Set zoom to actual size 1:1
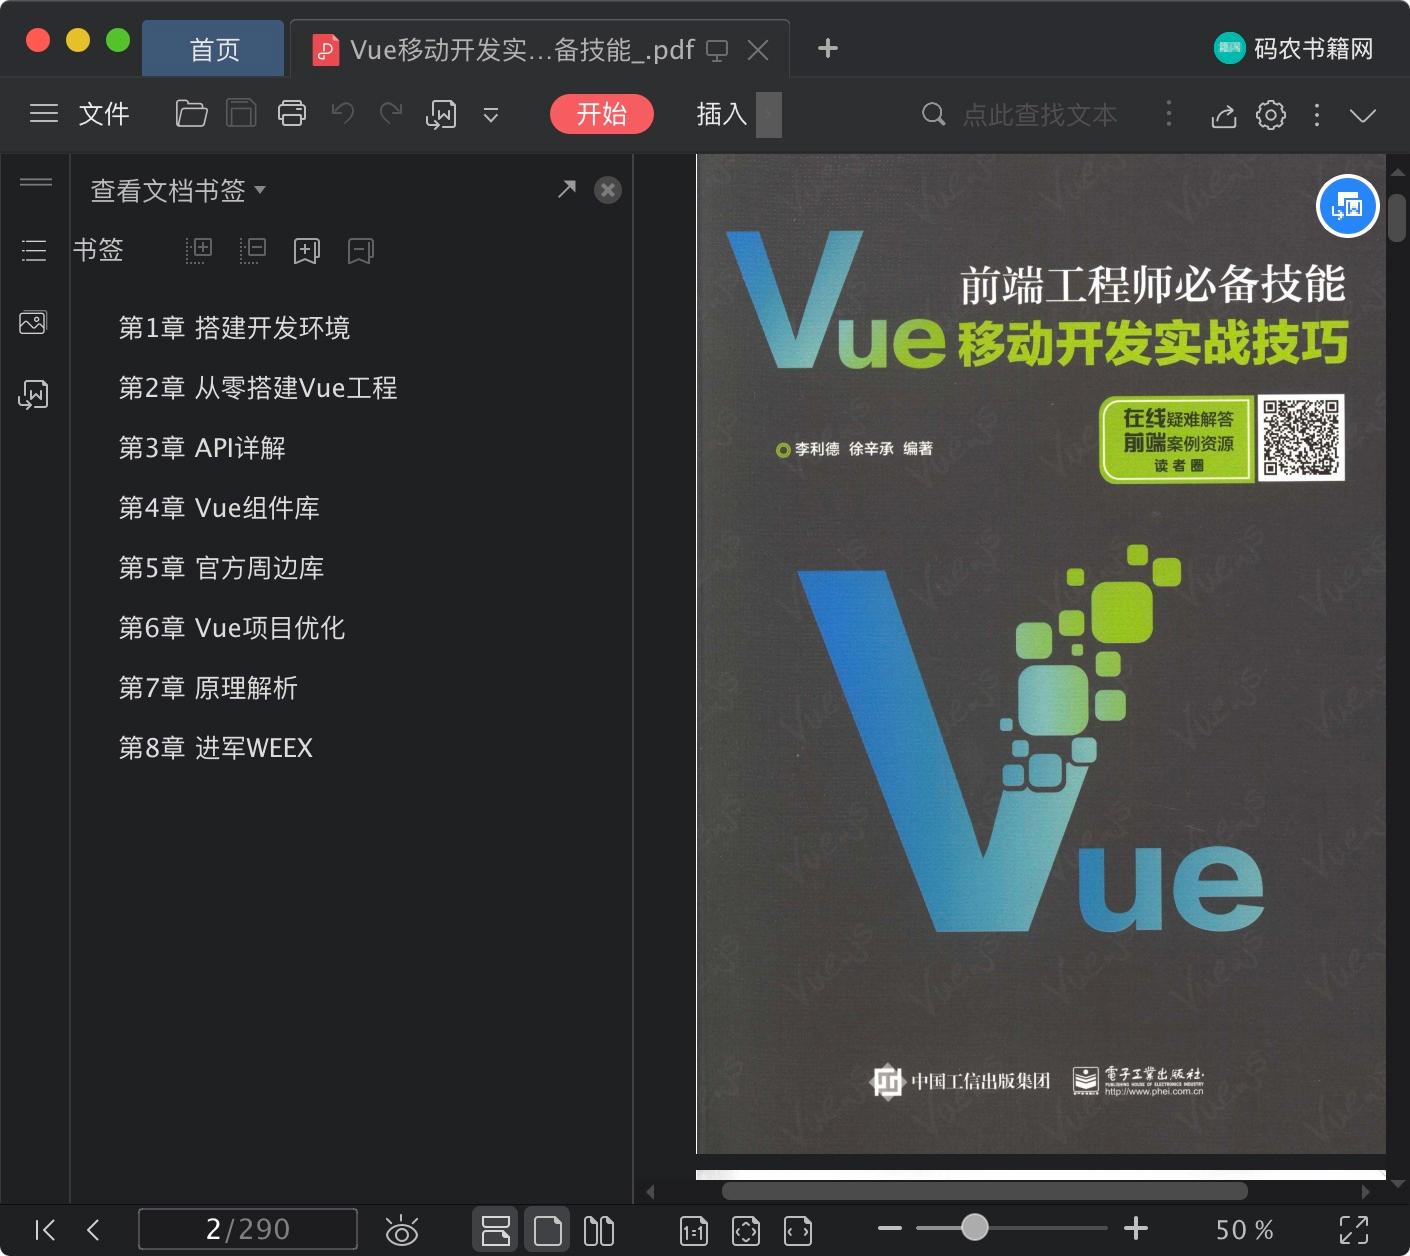This screenshot has height=1256, width=1410. (694, 1231)
